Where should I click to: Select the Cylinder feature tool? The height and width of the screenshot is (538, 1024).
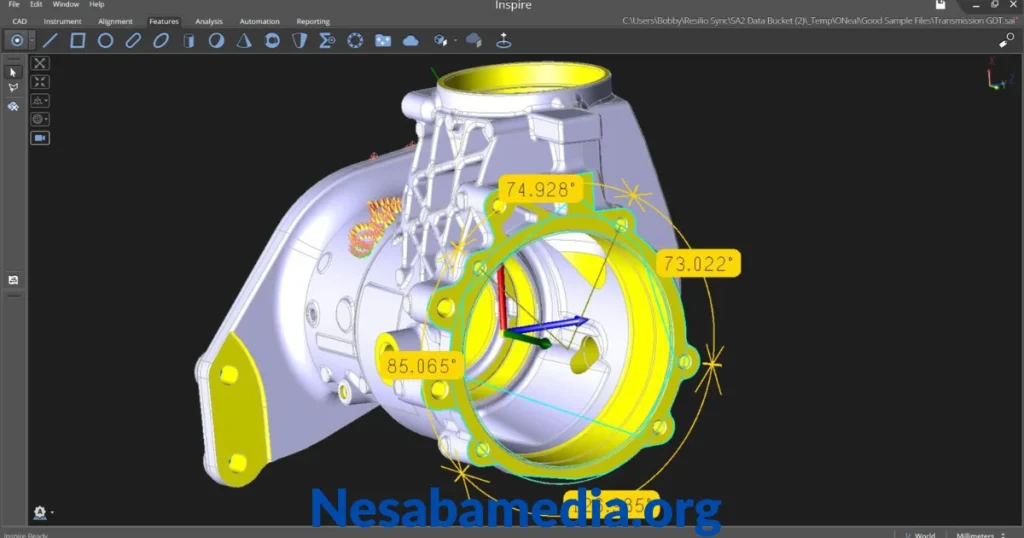(x=189, y=40)
